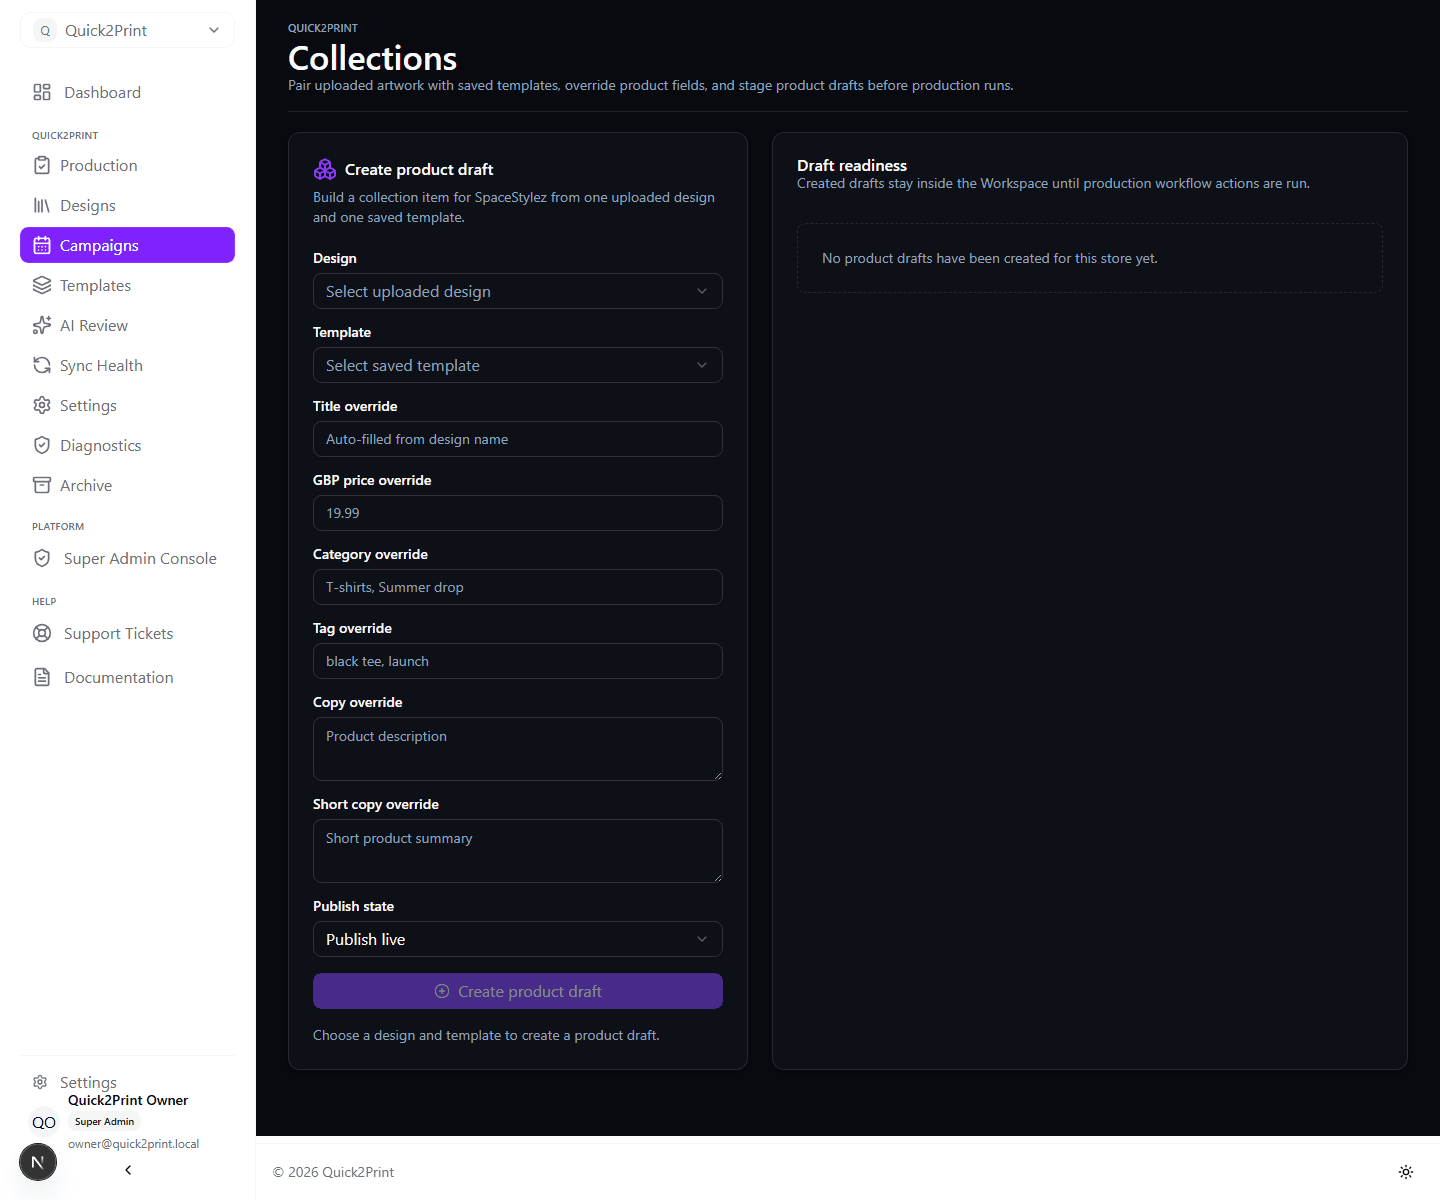Click the Settings gear icon near Diagnostics
The height and width of the screenshot is (1200, 1440).
coord(42,405)
